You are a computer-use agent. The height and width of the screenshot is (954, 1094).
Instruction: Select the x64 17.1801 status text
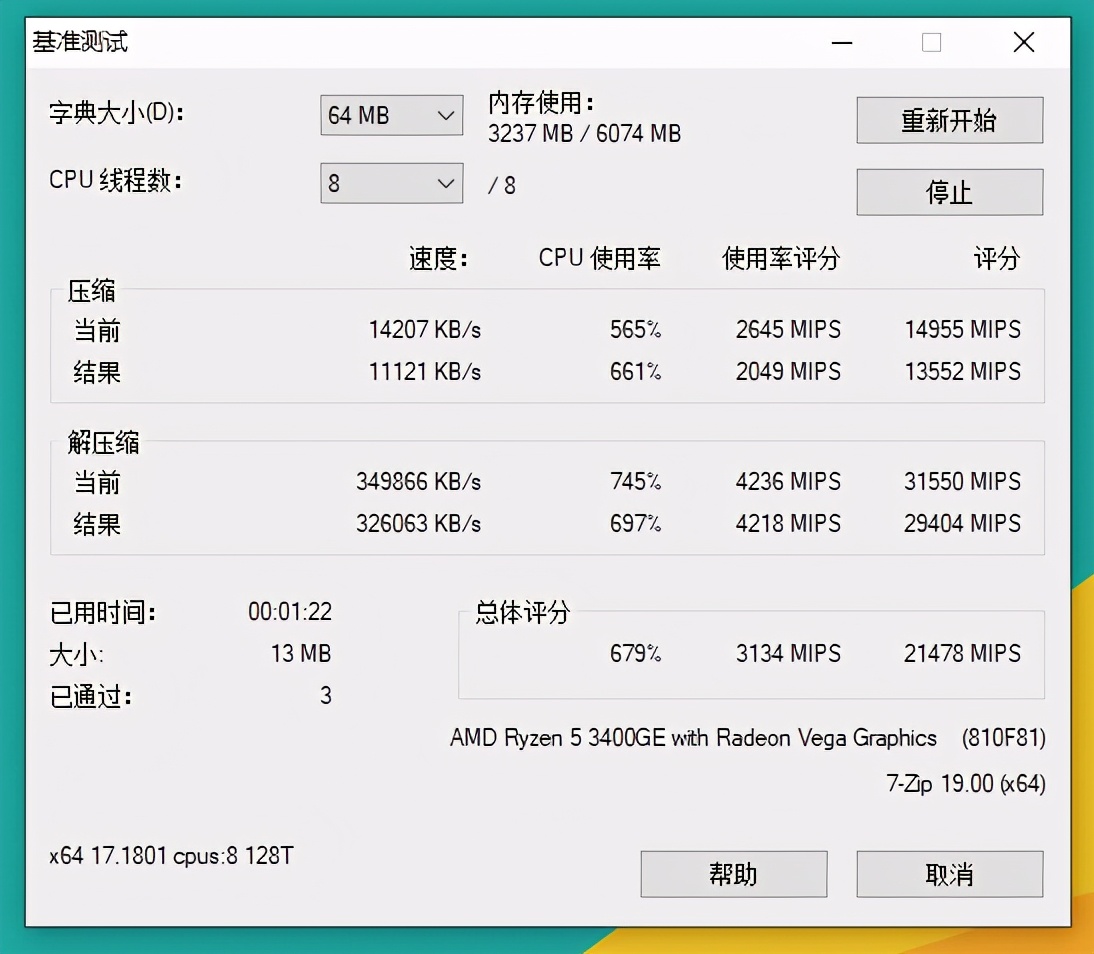170,856
